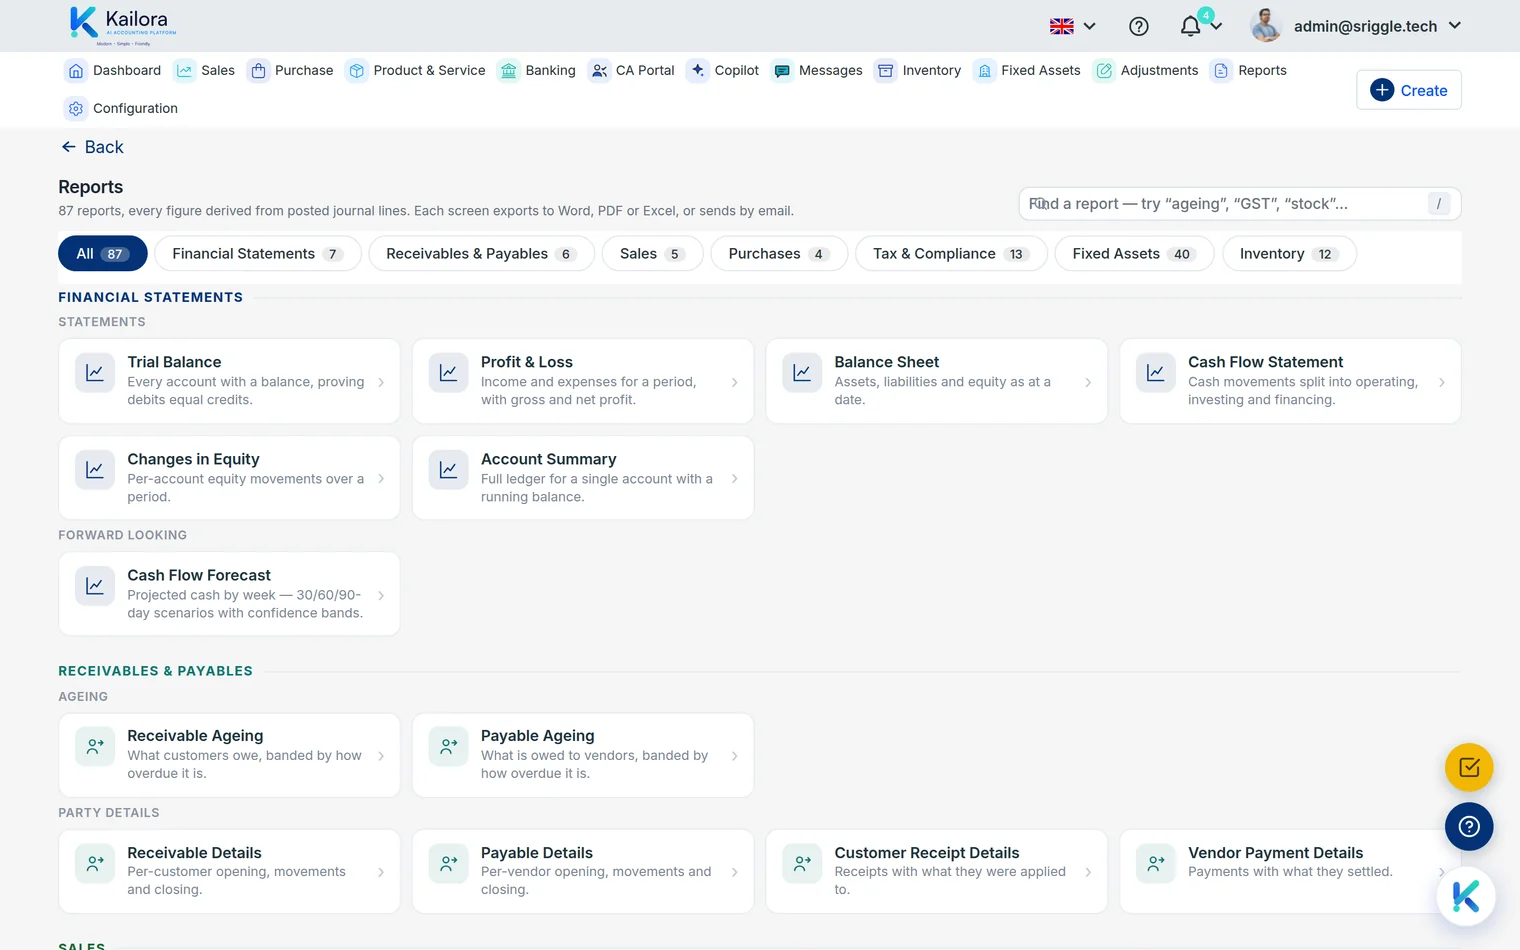Open the Receivable Details report card
The image size is (1520, 950).
(229, 871)
